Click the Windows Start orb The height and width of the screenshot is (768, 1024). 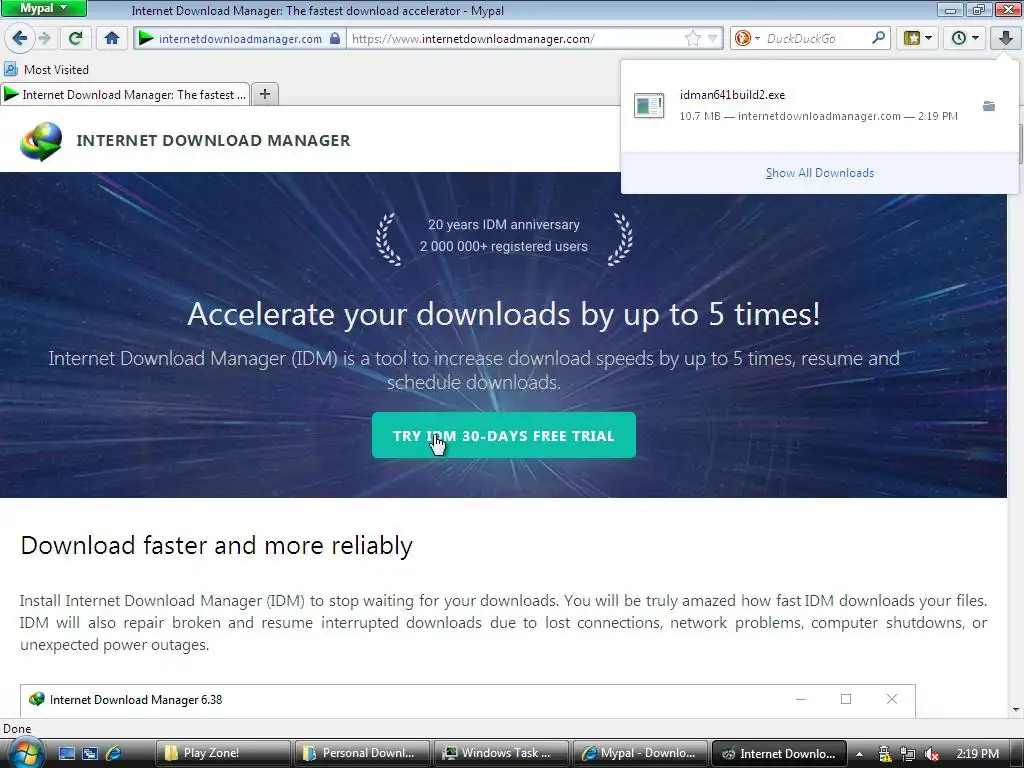click(26, 753)
